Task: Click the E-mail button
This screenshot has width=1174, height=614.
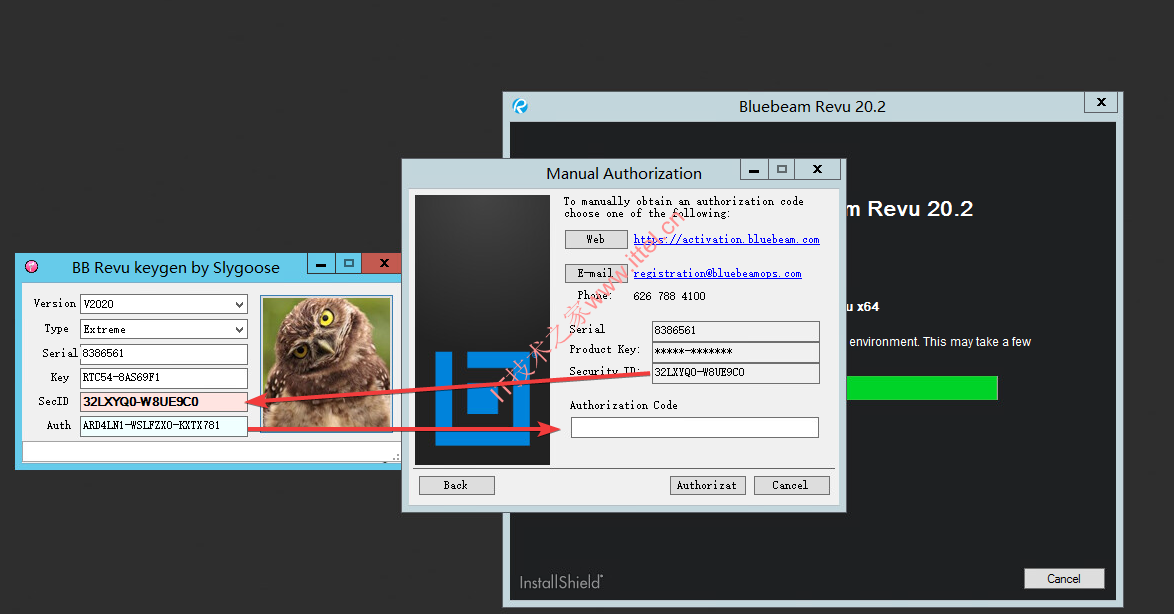Action: tap(596, 273)
